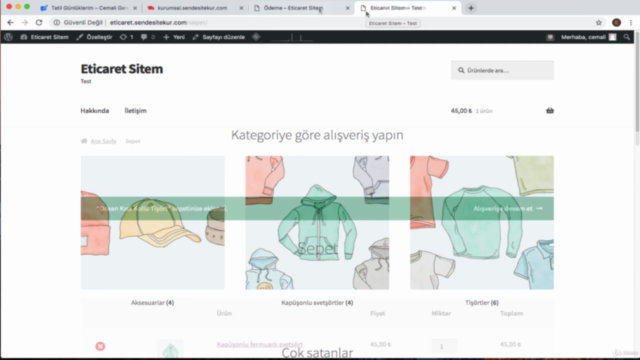Follow the Ana Sayfa breadcrumb link

(x=103, y=141)
